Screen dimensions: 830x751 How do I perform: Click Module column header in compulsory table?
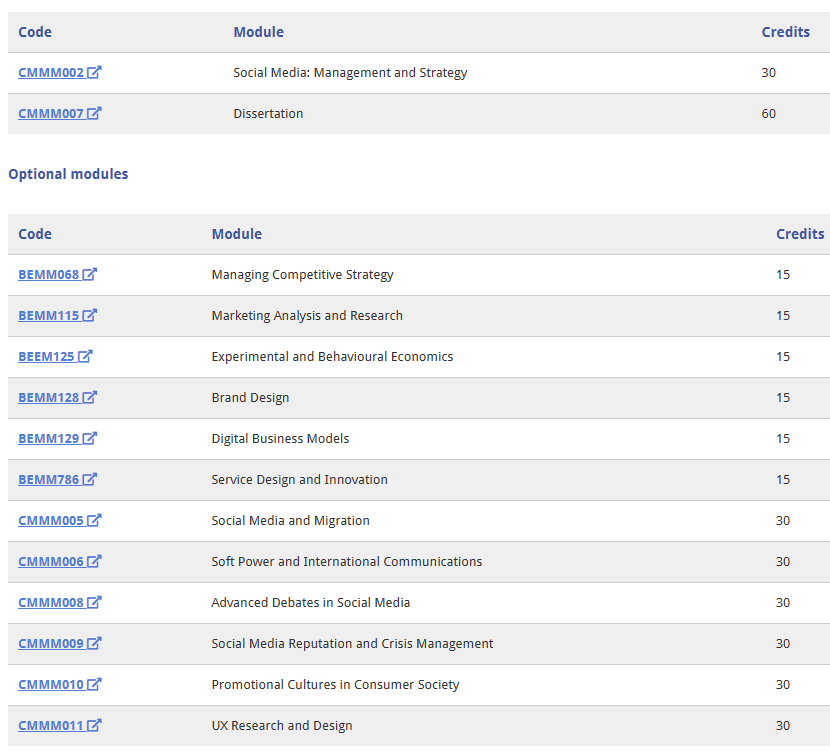click(x=259, y=32)
